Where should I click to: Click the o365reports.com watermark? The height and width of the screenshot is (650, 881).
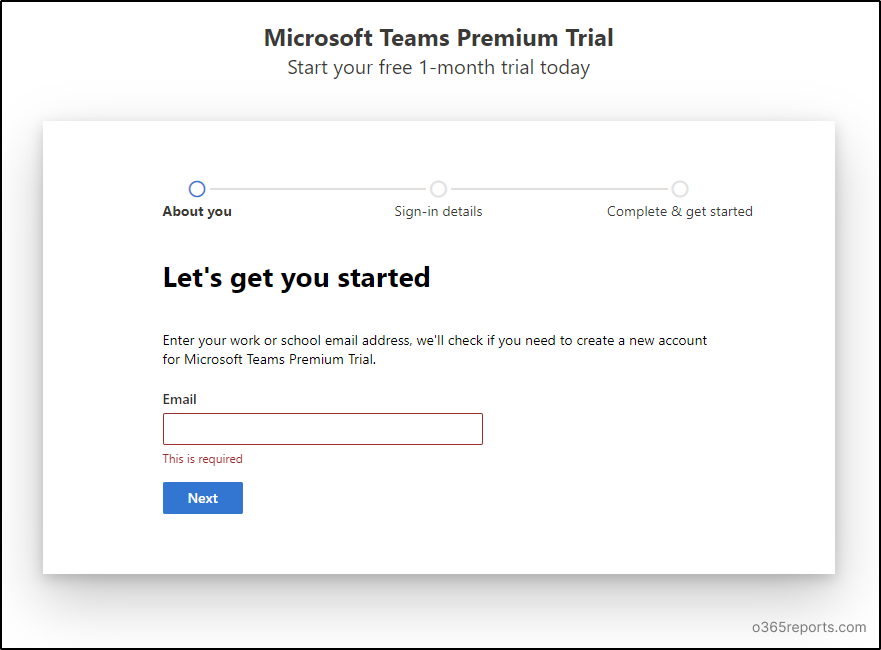(809, 627)
